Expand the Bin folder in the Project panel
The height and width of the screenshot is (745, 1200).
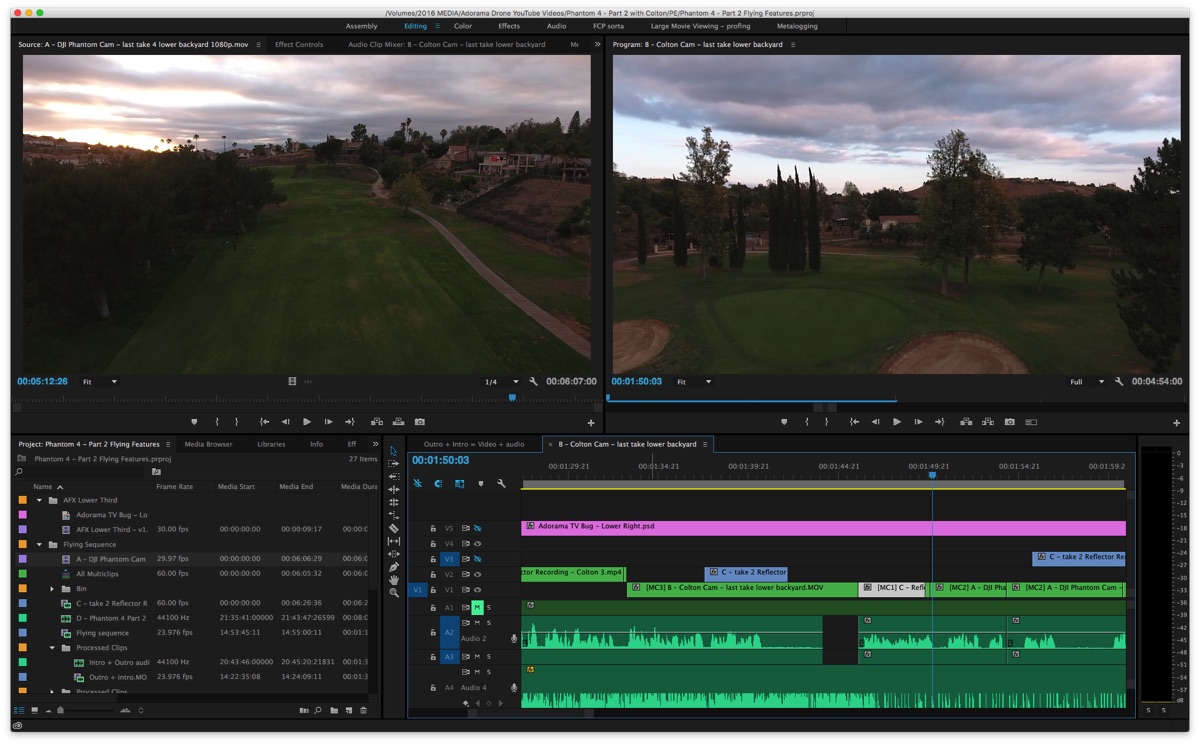click(52, 589)
